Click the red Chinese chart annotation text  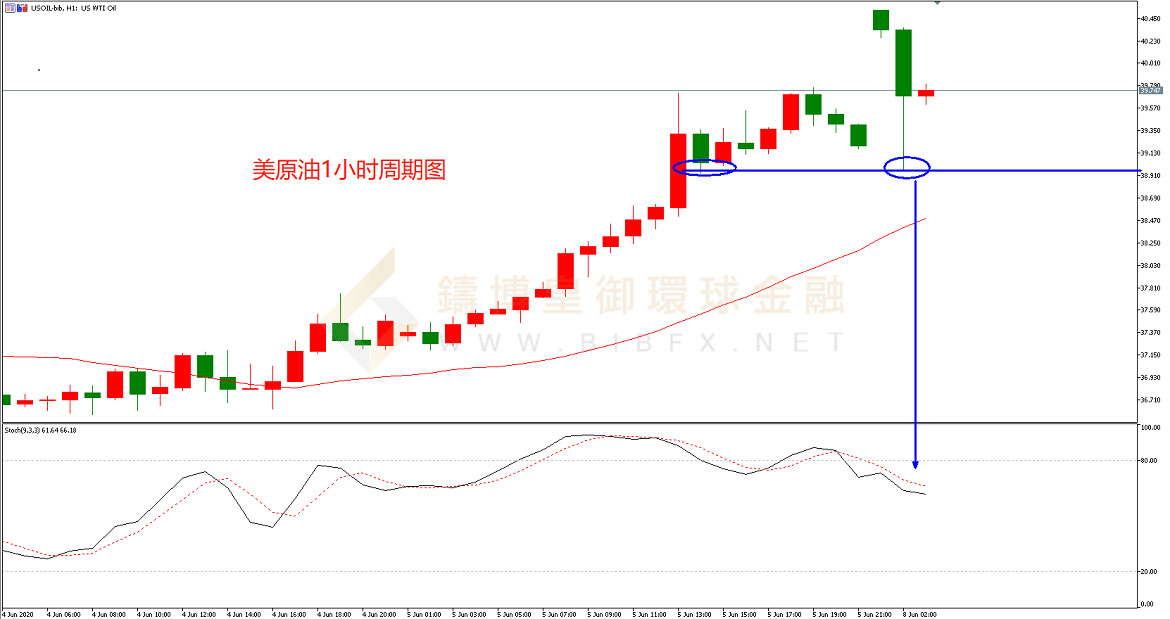click(x=348, y=170)
